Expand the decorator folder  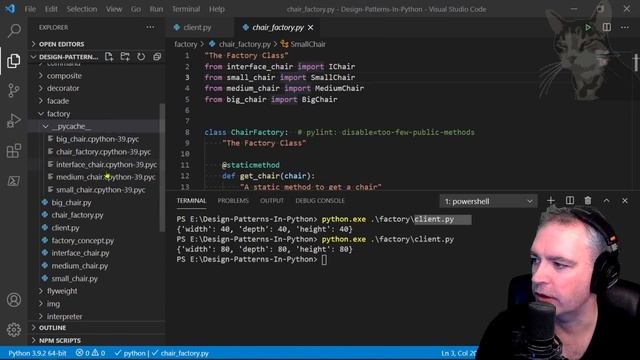tap(63, 88)
